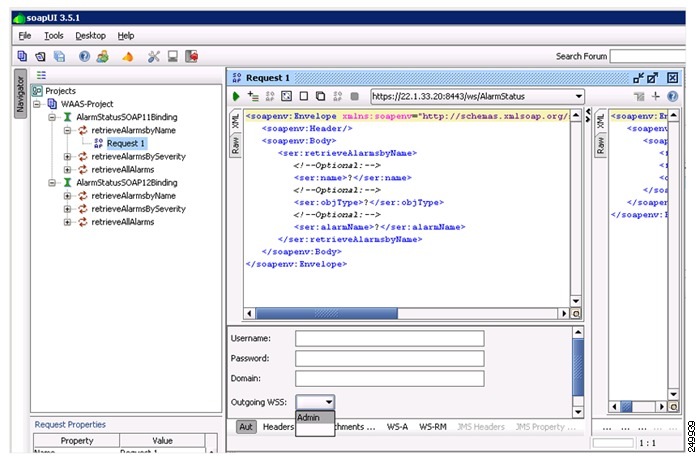Viewport: 700px width, 459px height.
Task: Expand the SOAP11 retrieveAllAlarms node
Action: click(x=67, y=170)
